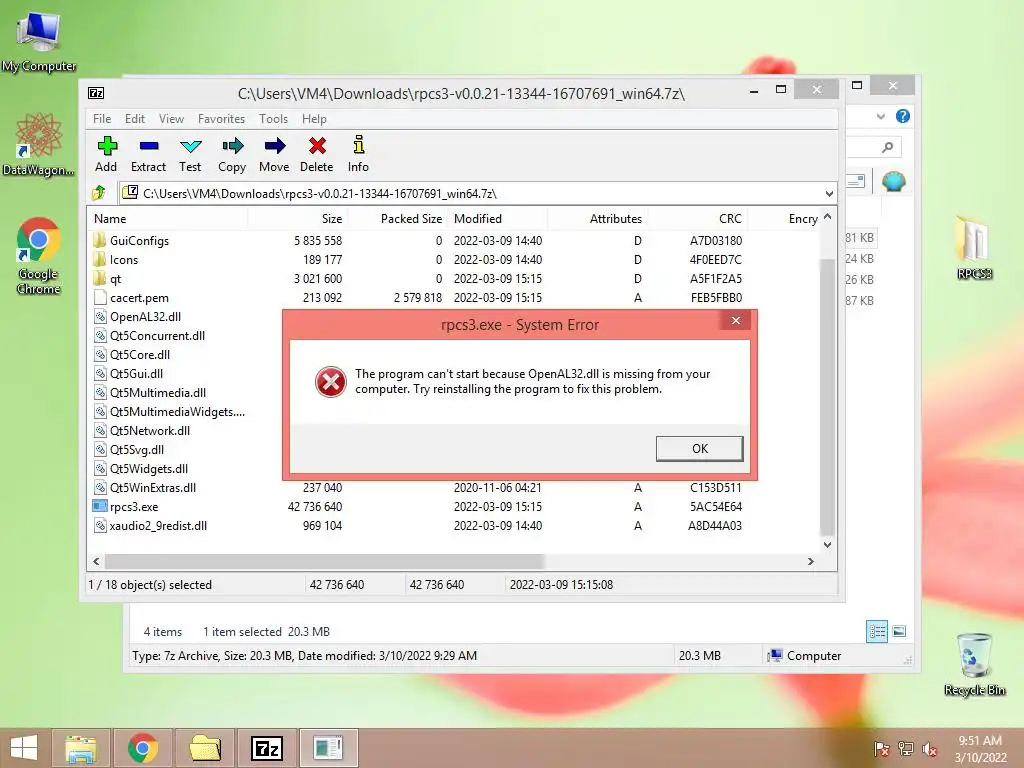Click the muted volume tray icon
The height and width of the screenshot is (768, 1024).
click(x=930, y=748)
